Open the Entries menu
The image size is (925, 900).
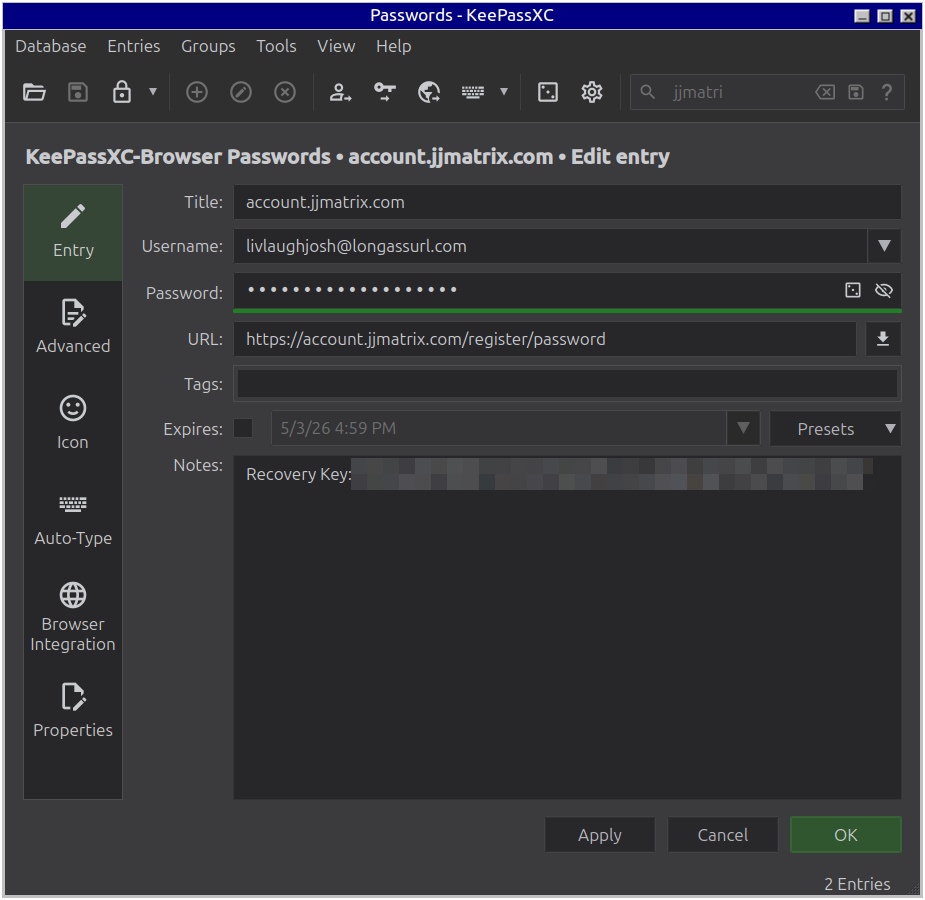[x=133, y=46]
